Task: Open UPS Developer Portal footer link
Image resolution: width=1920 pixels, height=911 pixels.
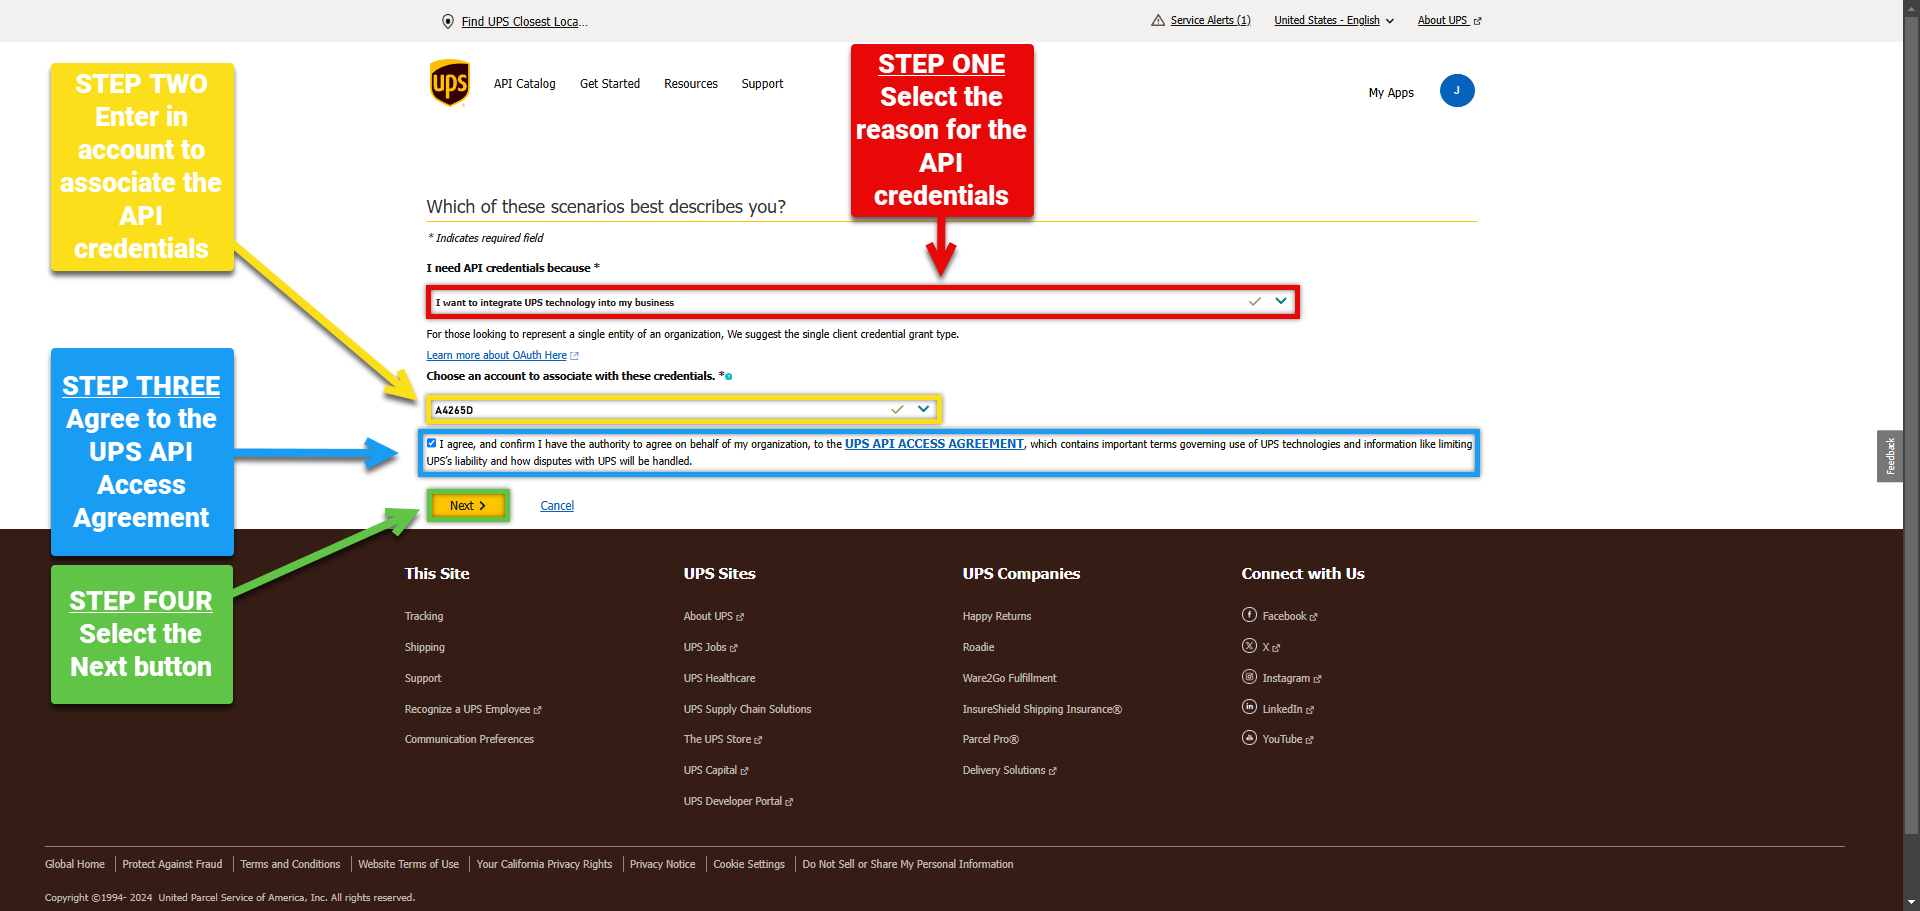Action: [738, 801]
